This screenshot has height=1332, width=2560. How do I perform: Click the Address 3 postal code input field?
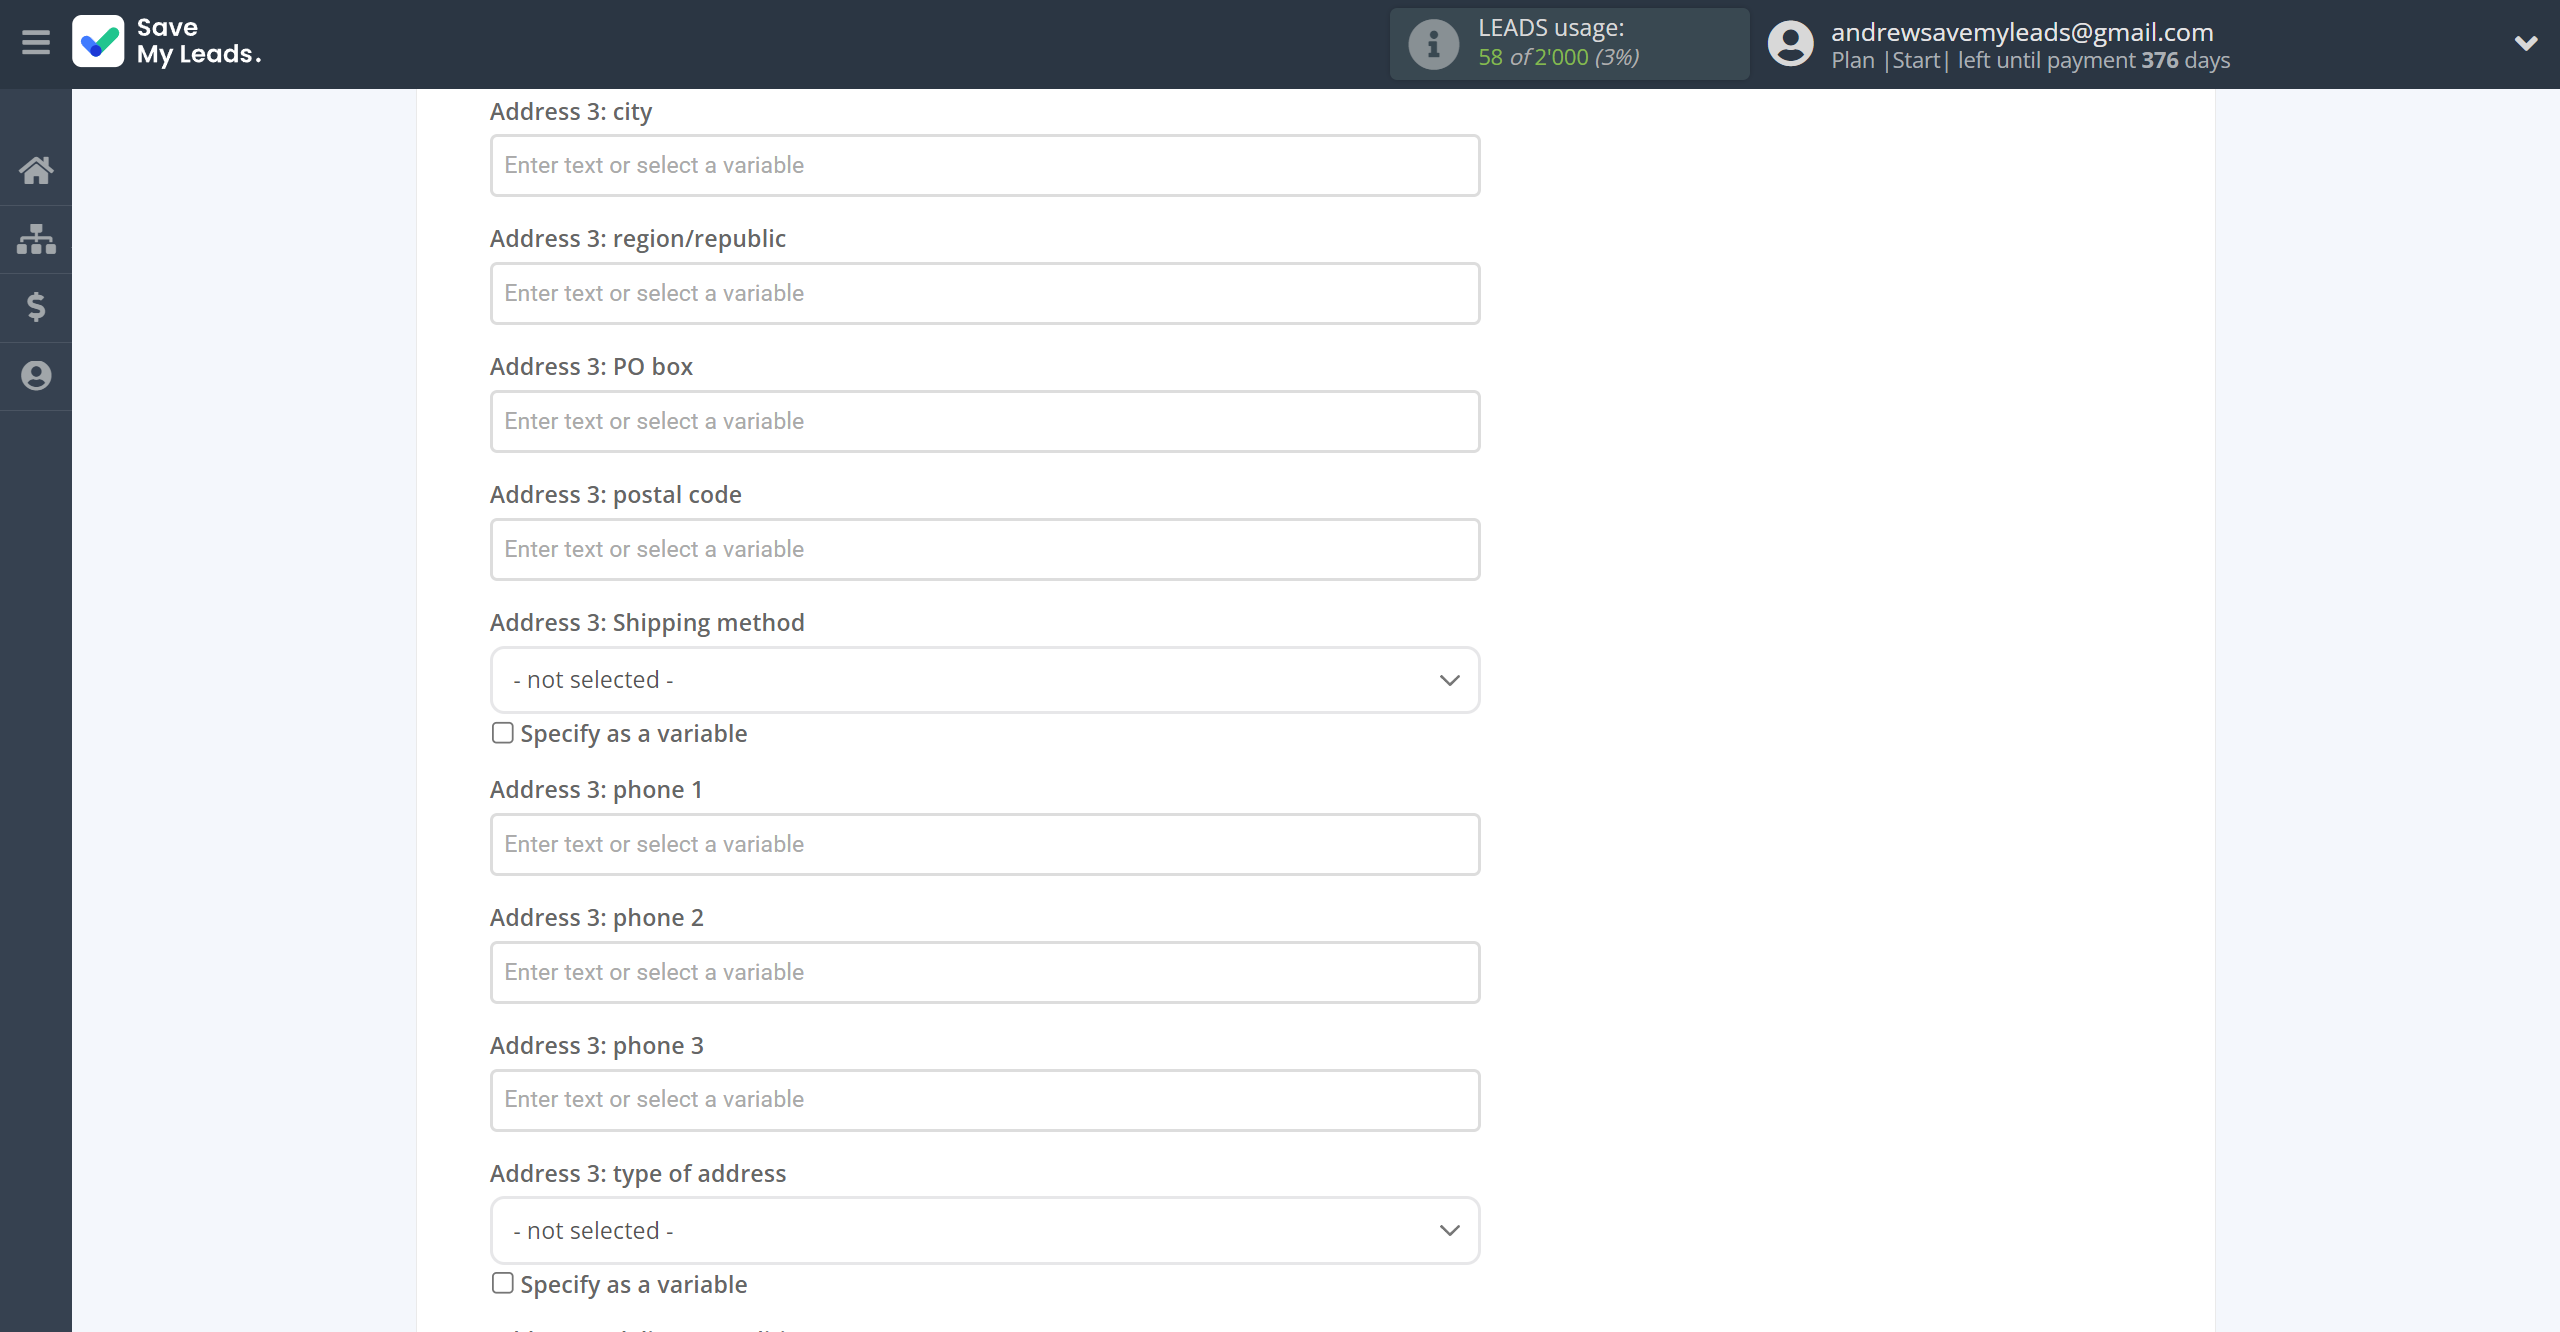pyautogui.click(x=984, y=548)
